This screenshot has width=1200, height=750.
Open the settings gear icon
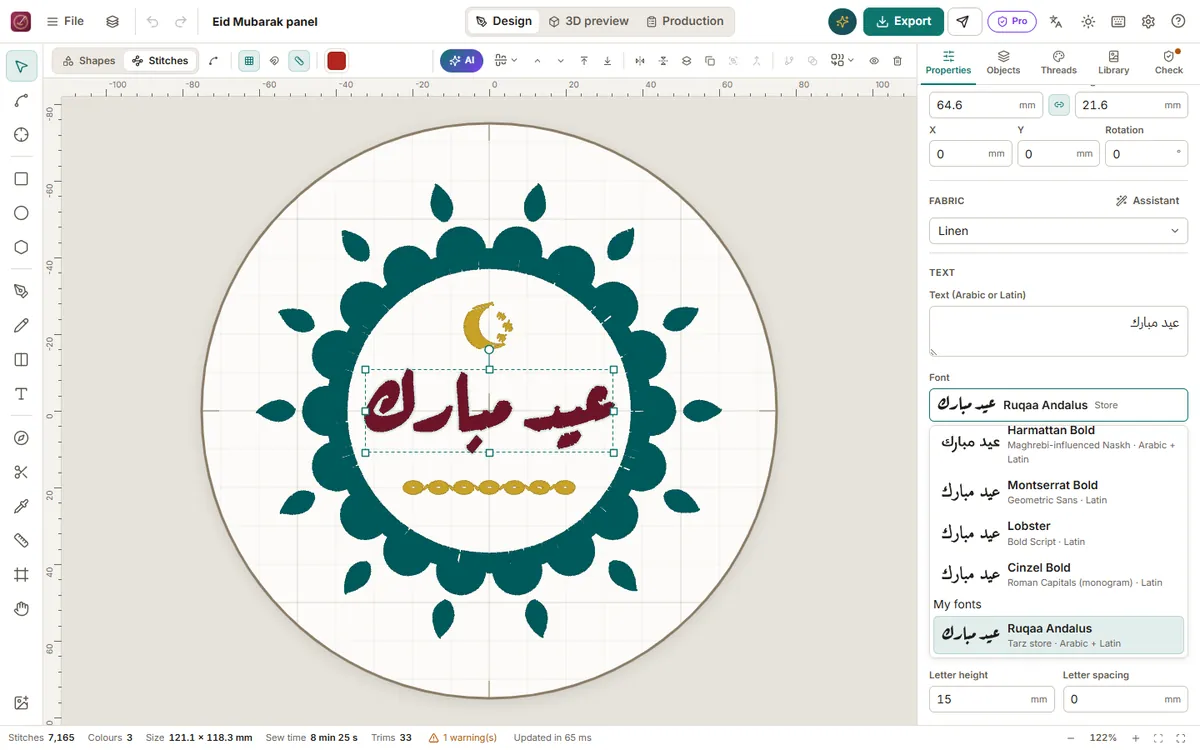pyautogui.click(x=1148, y=21)
